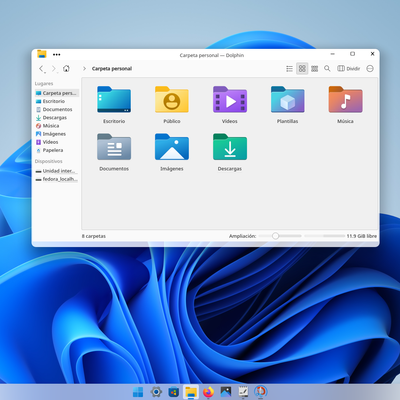
Task: Open the image viewer icon in the taskbar
Action: 226,392
